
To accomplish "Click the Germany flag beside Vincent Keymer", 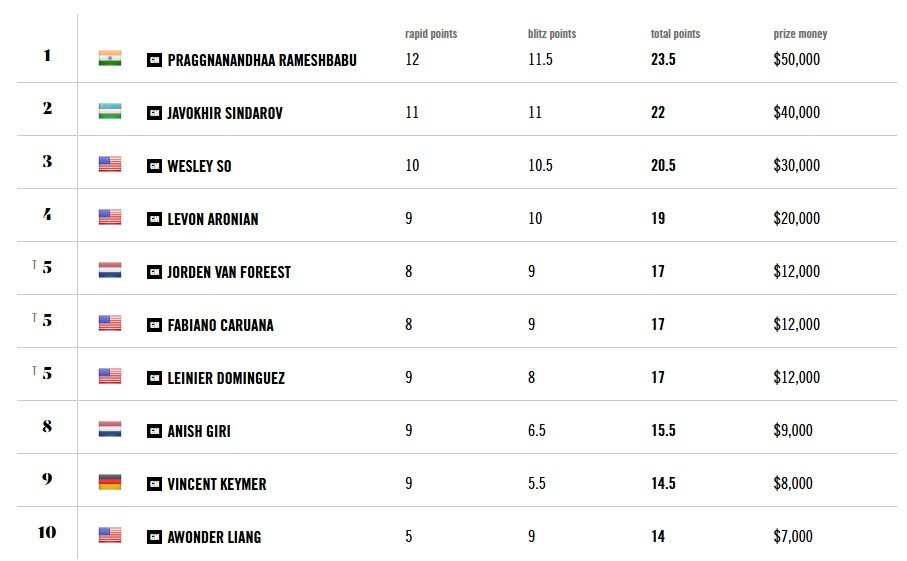I will (x=110, y=482).
